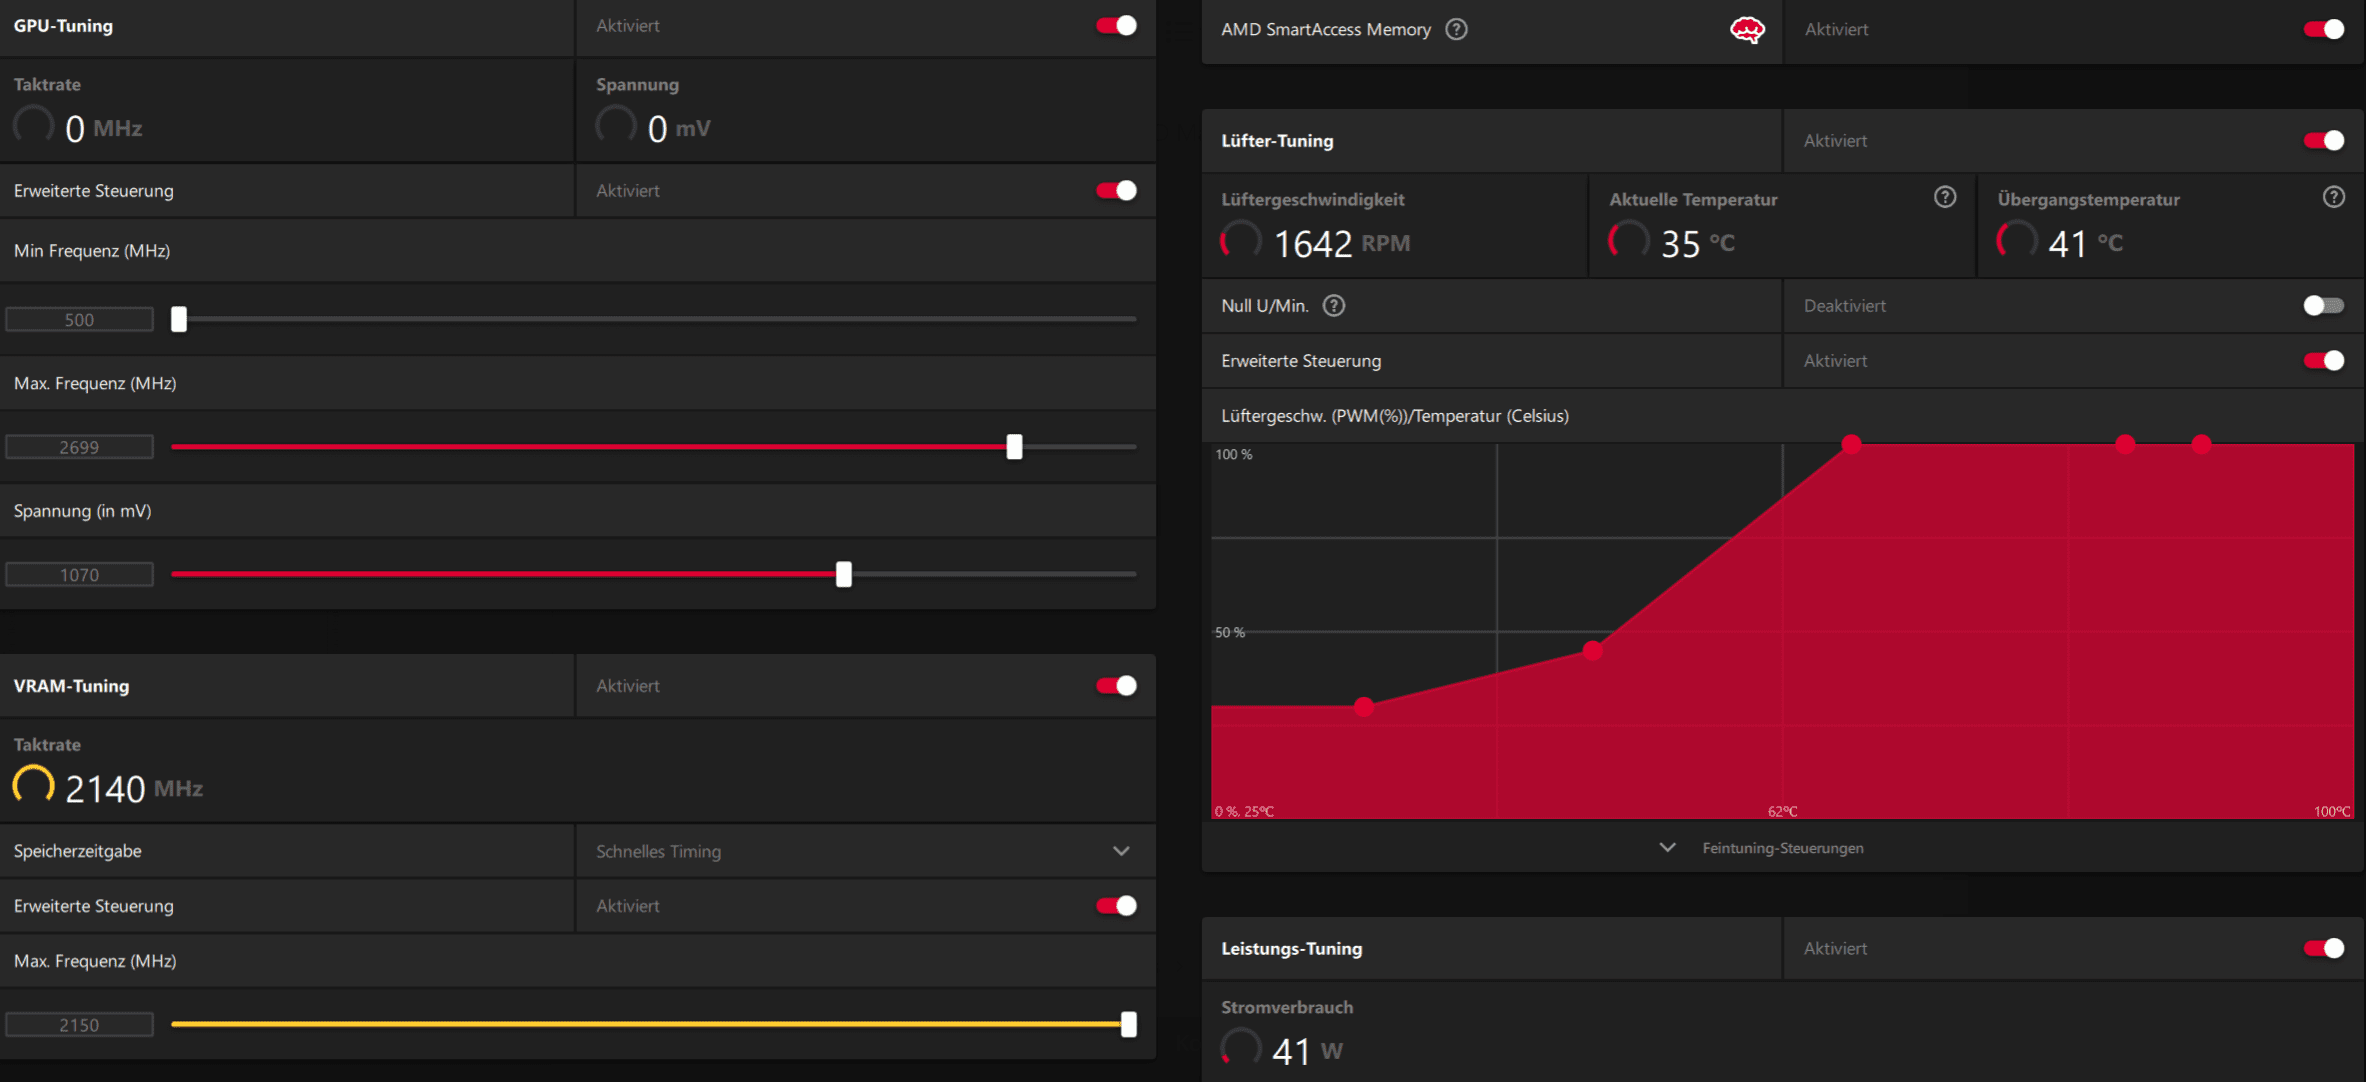The image size is (2366, 1082).
Task: Click the Stromverbrauch gauge icon
Action: tap(1241, 1048)
